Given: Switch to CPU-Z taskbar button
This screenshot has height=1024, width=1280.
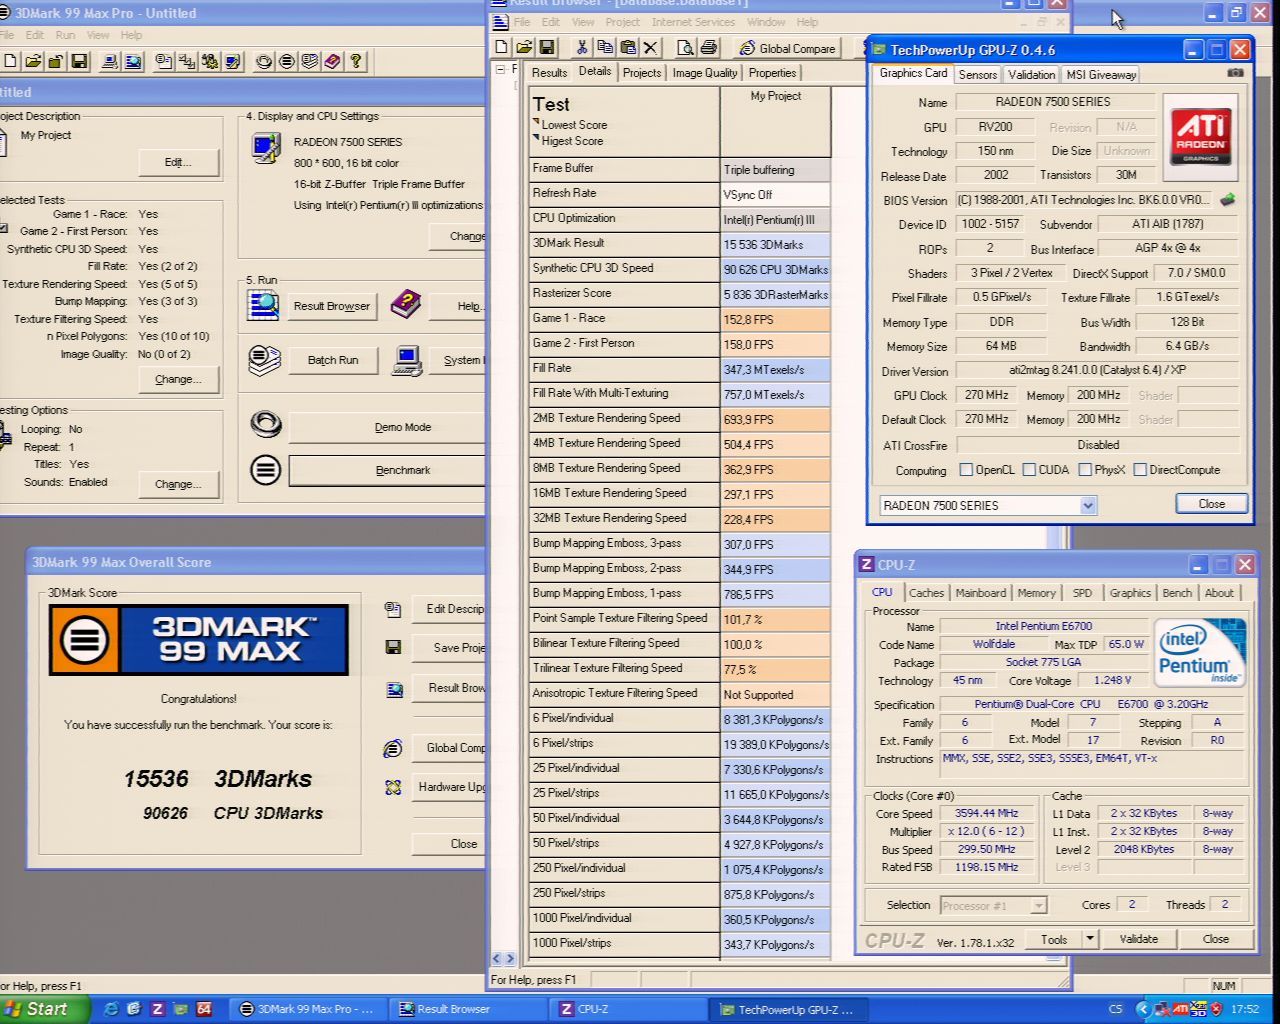Looking at the screenshot, I should [x=629, y=1009].
